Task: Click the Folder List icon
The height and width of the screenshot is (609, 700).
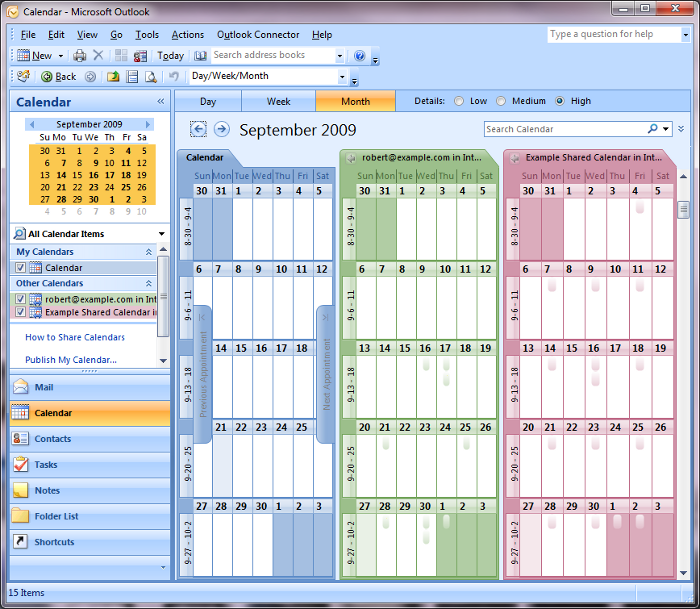Action: tap(20, 515)
